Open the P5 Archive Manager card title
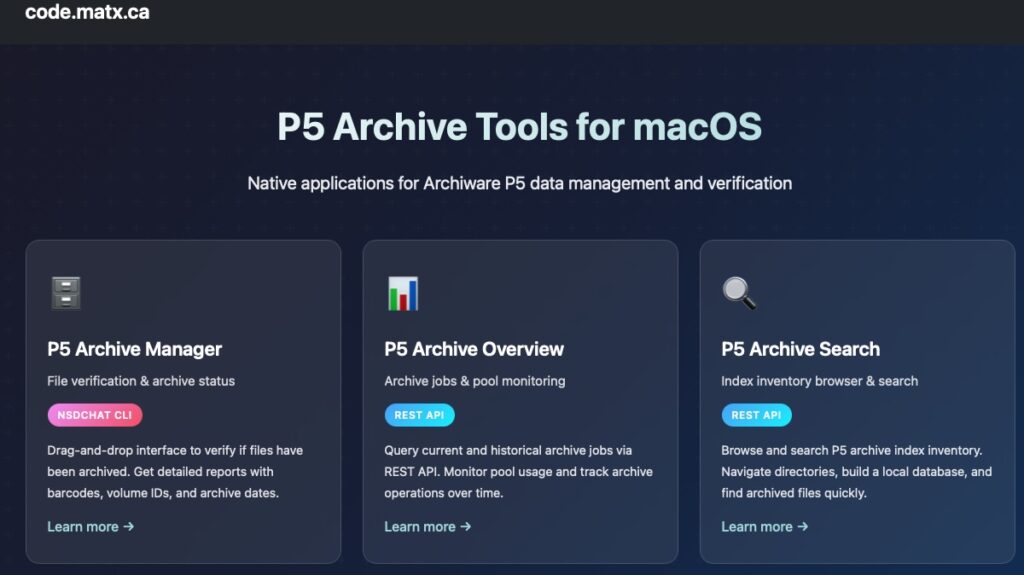The height and width of the screenshot is (575, 1024). click(134, 349)
